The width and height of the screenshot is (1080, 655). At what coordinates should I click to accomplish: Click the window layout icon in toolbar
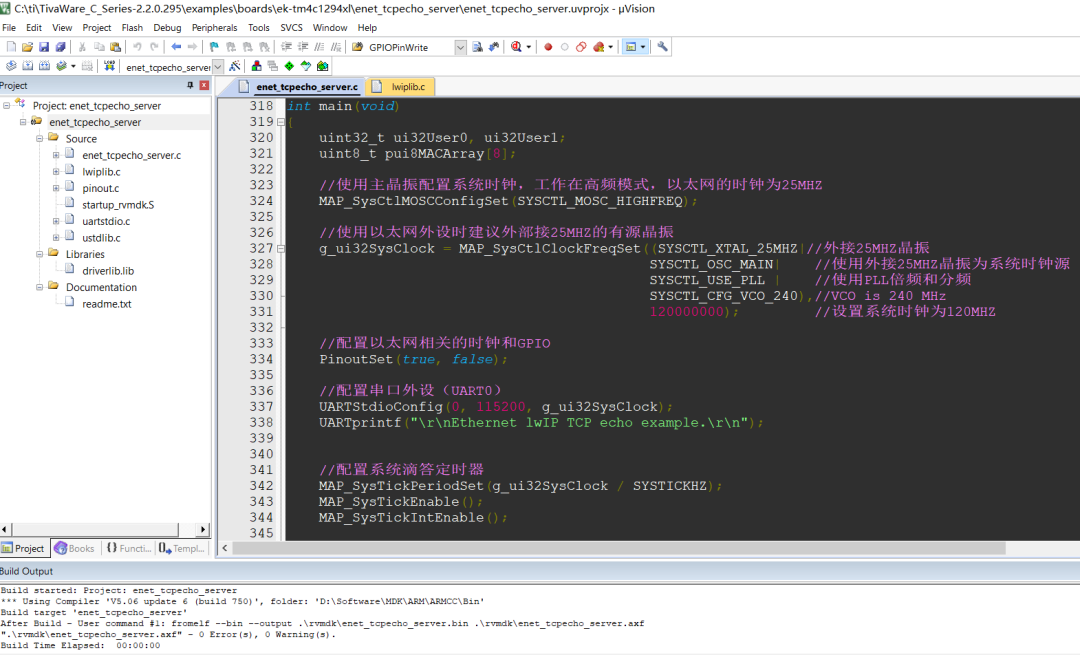[x=631, y=47]
